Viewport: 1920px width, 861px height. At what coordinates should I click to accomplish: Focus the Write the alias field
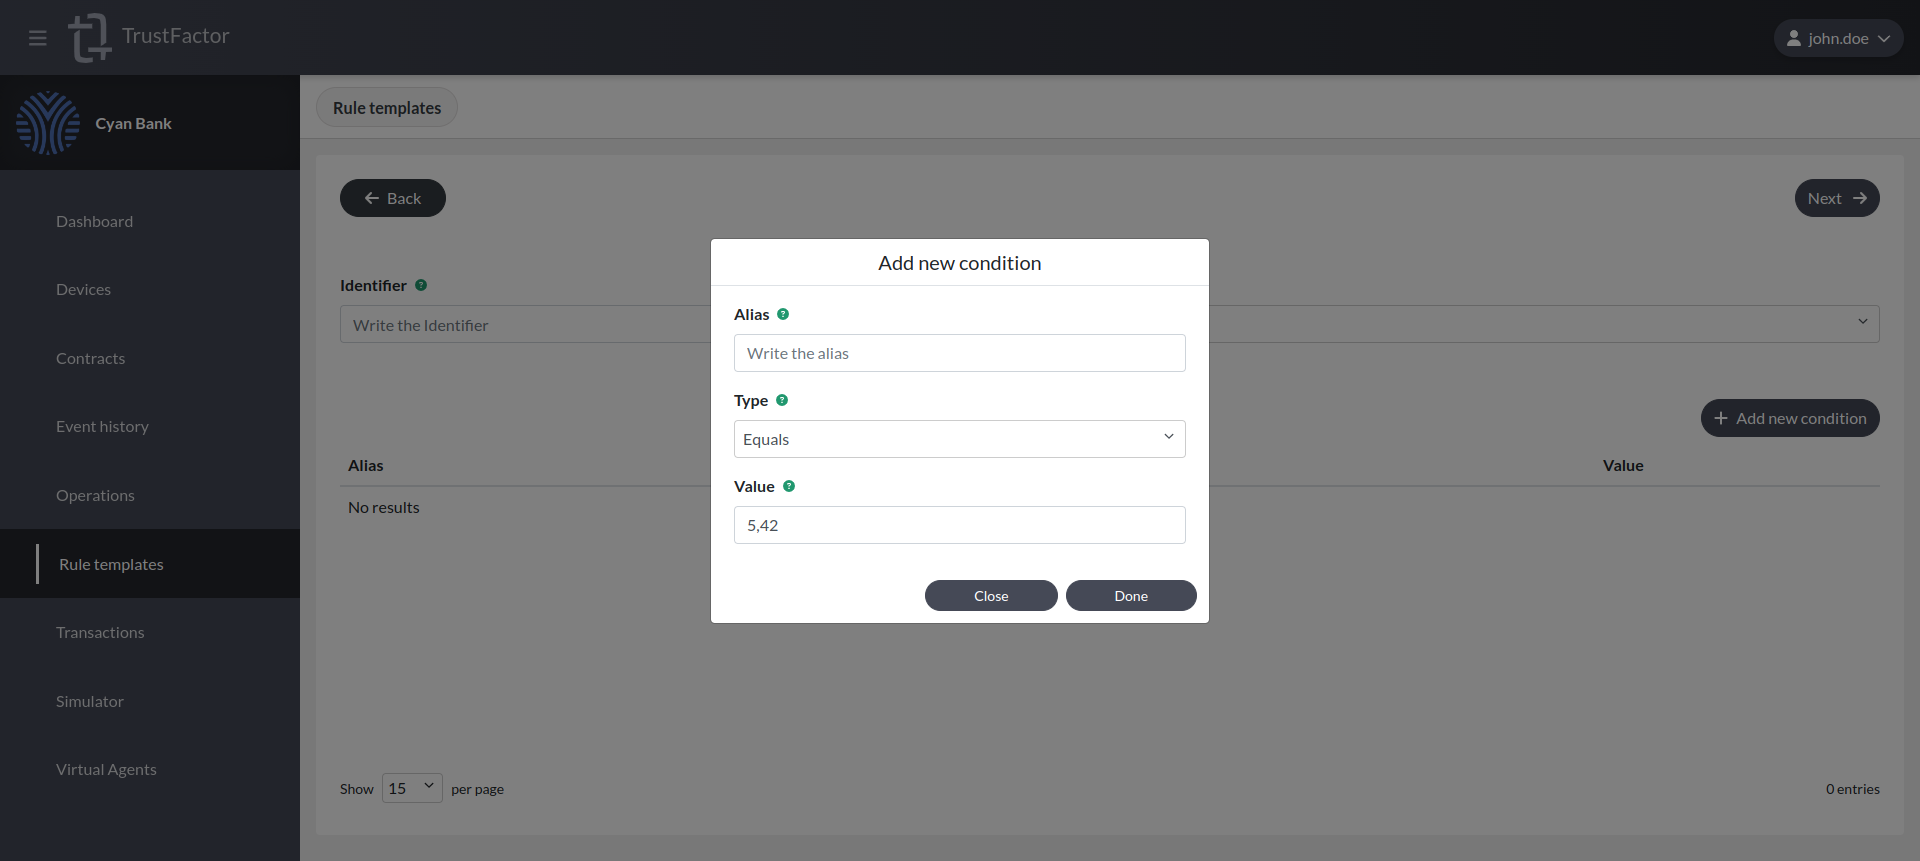(960, 353)
